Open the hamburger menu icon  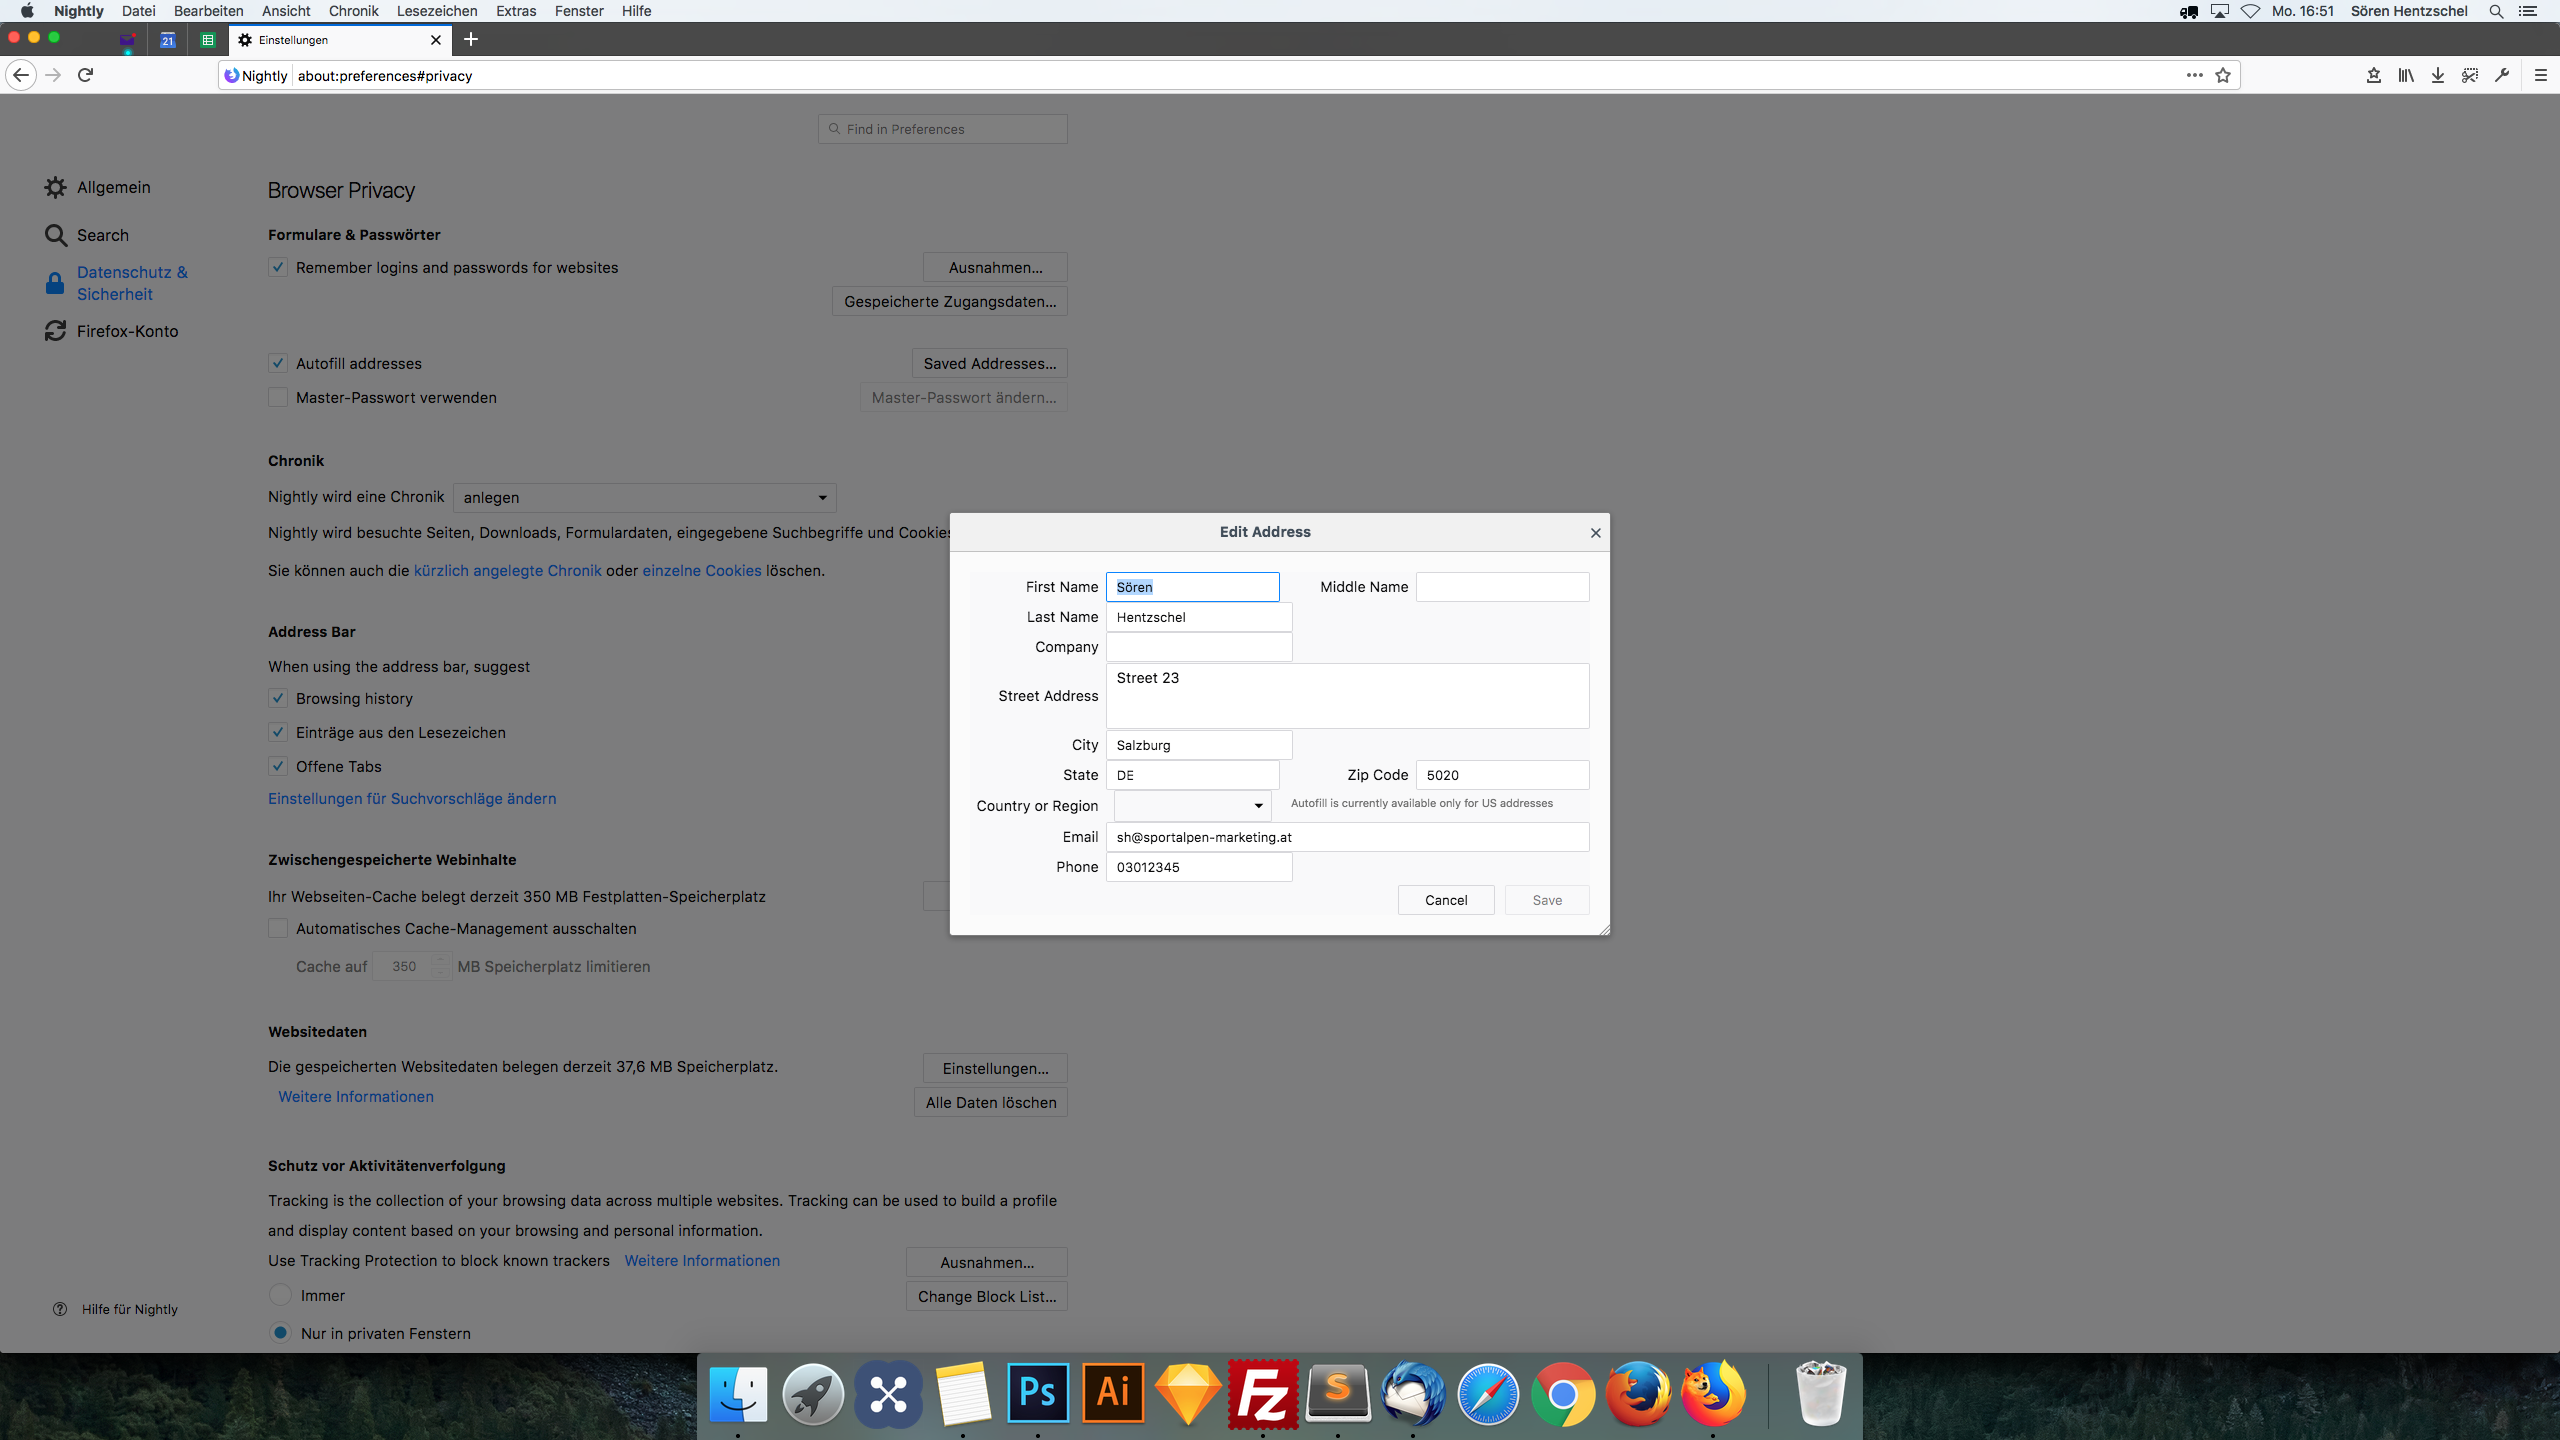pos(2540,75)
